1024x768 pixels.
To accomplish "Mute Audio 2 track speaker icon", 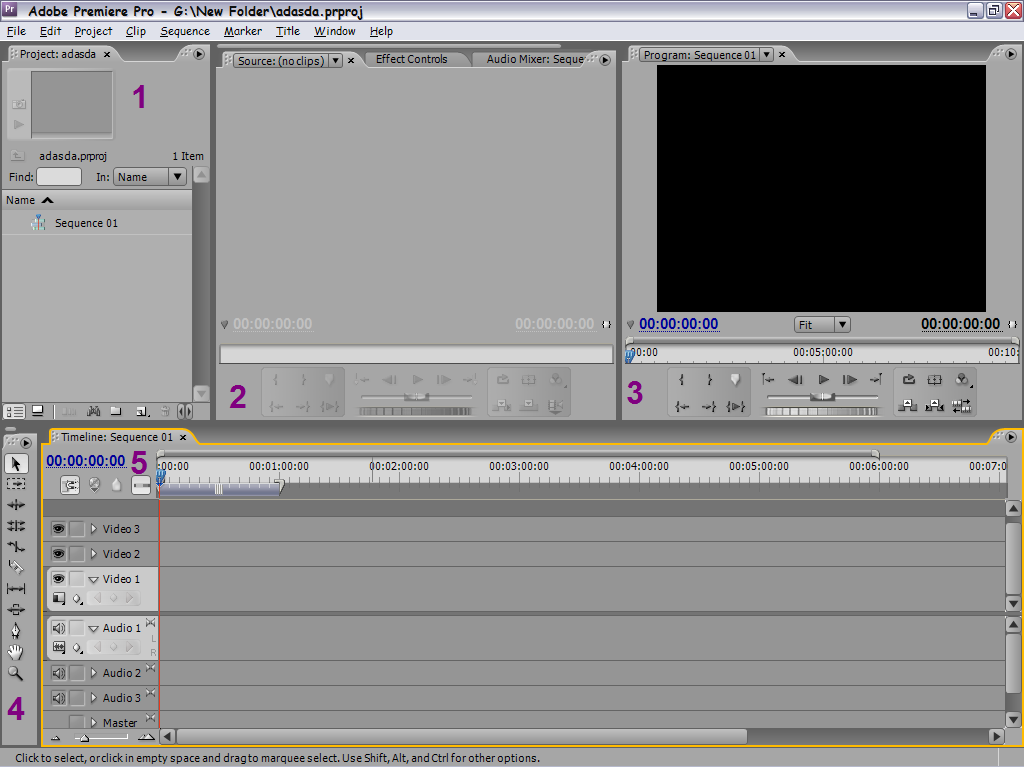I will (59, 673).
